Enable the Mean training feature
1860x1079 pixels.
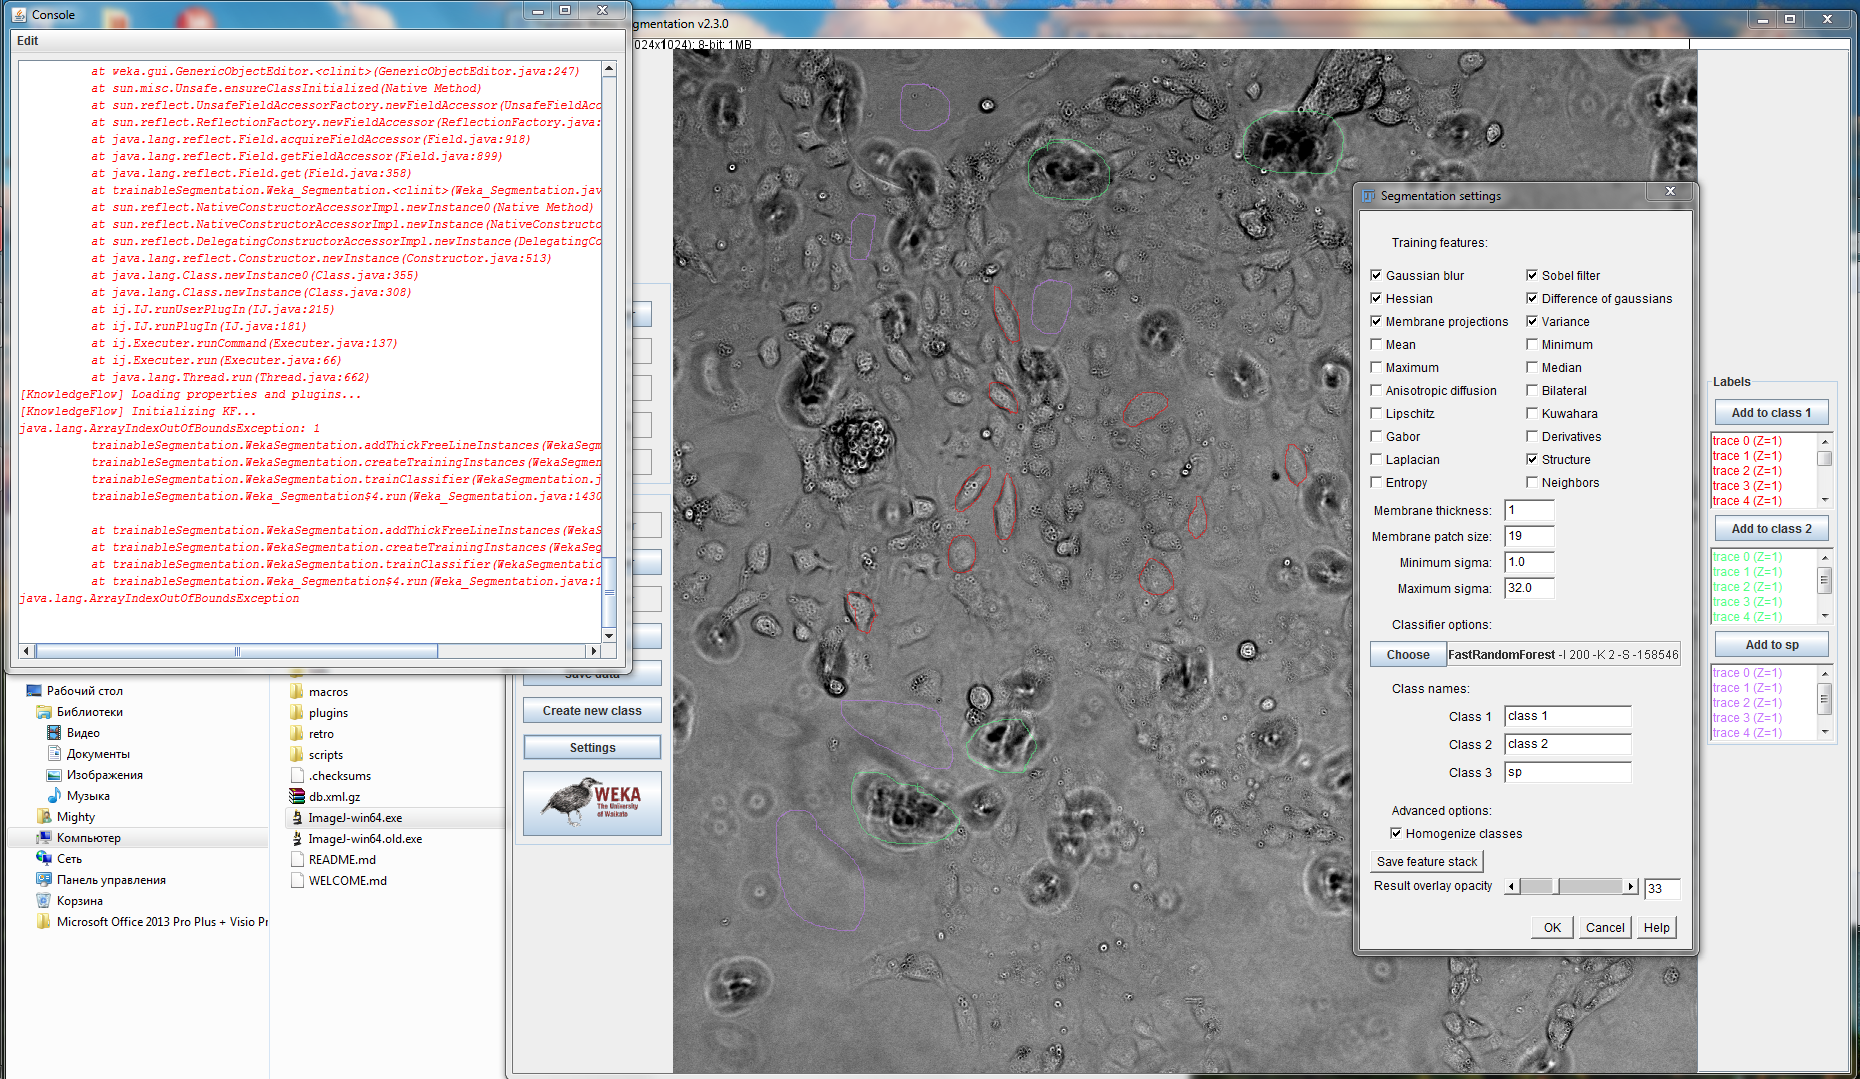1377,344
